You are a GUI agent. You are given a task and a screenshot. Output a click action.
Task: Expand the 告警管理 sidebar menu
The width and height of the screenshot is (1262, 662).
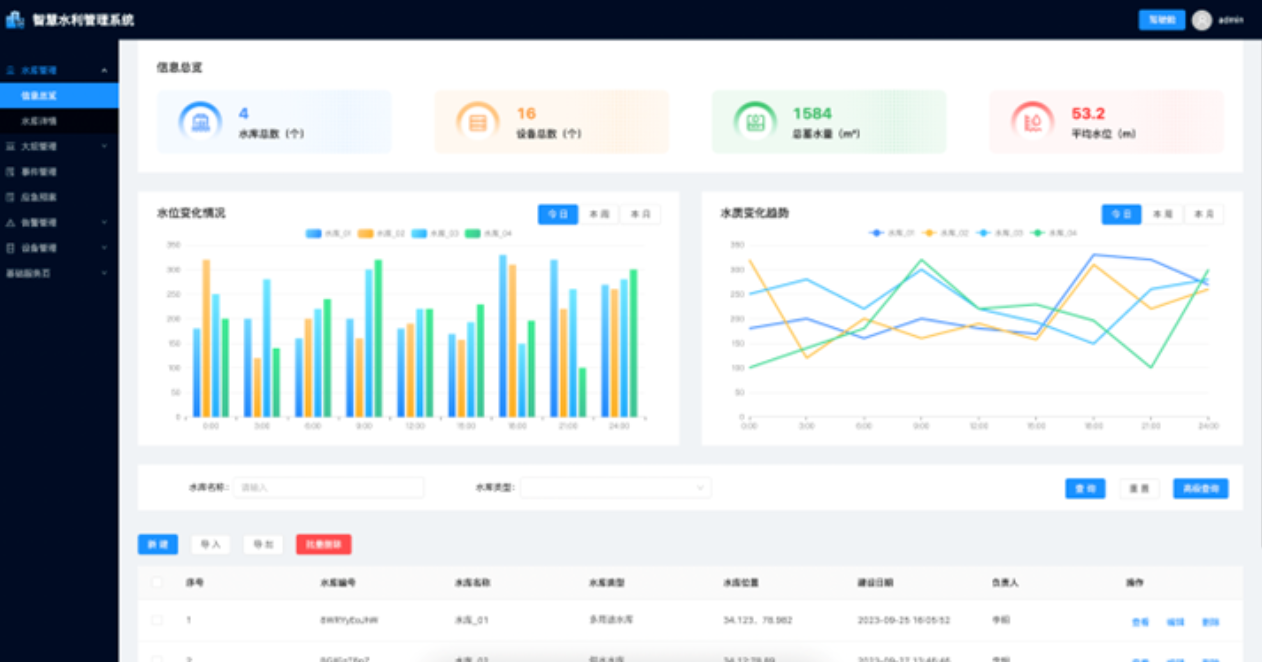click(58, 222)
